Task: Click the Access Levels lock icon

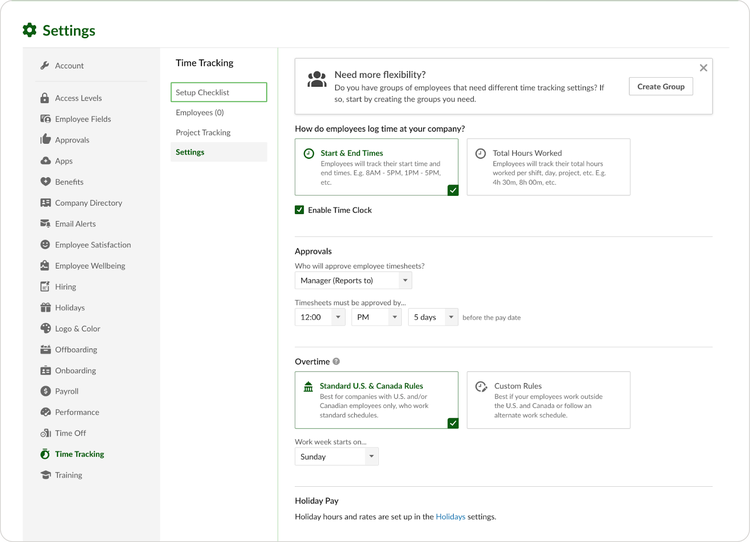Action: pyautogui.click(x=45, y=98)
